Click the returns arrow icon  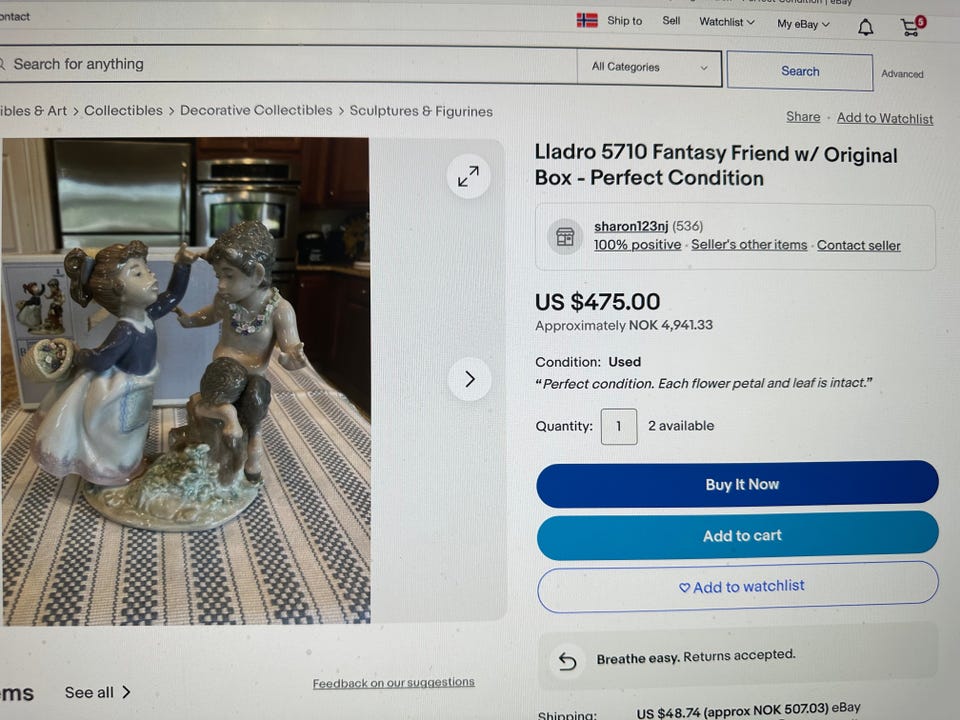click(x=568, y=661)
